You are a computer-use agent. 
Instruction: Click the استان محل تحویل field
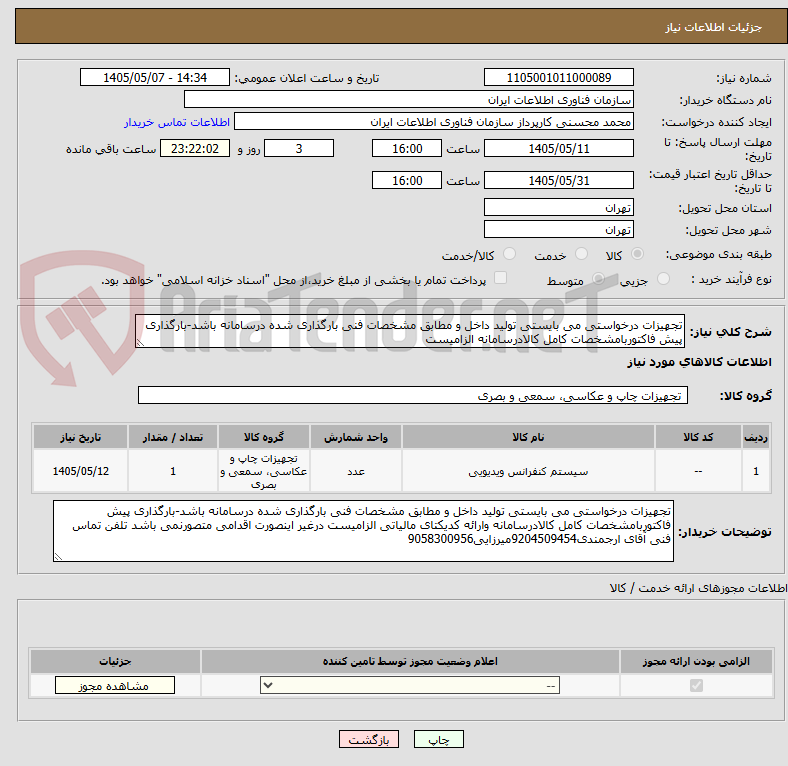558,208
